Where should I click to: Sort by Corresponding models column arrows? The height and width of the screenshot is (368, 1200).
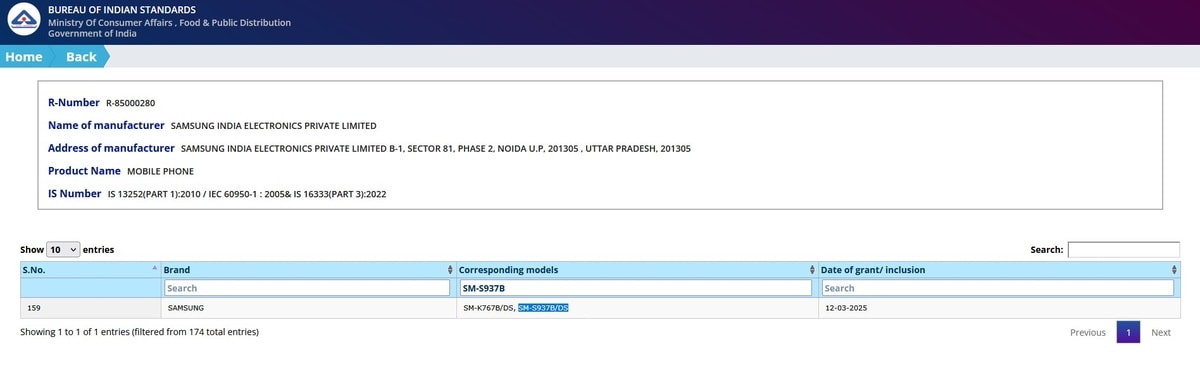812,270
